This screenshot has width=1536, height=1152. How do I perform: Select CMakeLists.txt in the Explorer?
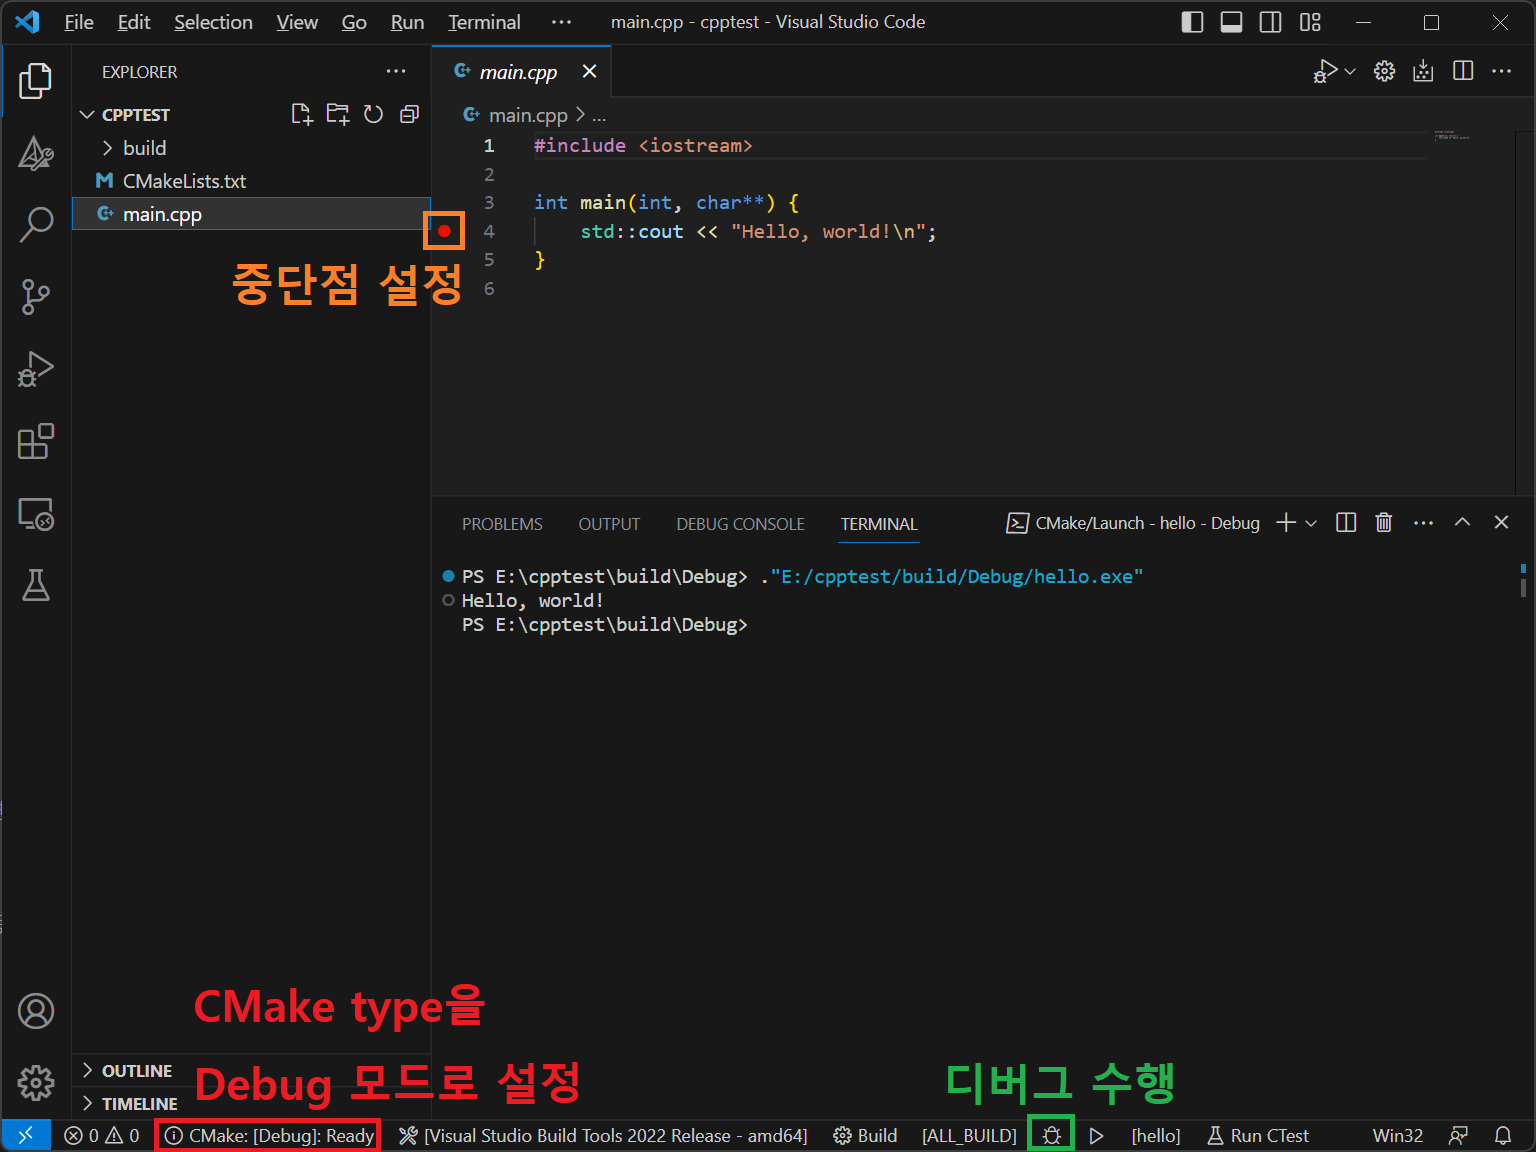click(x=184, y=181)
